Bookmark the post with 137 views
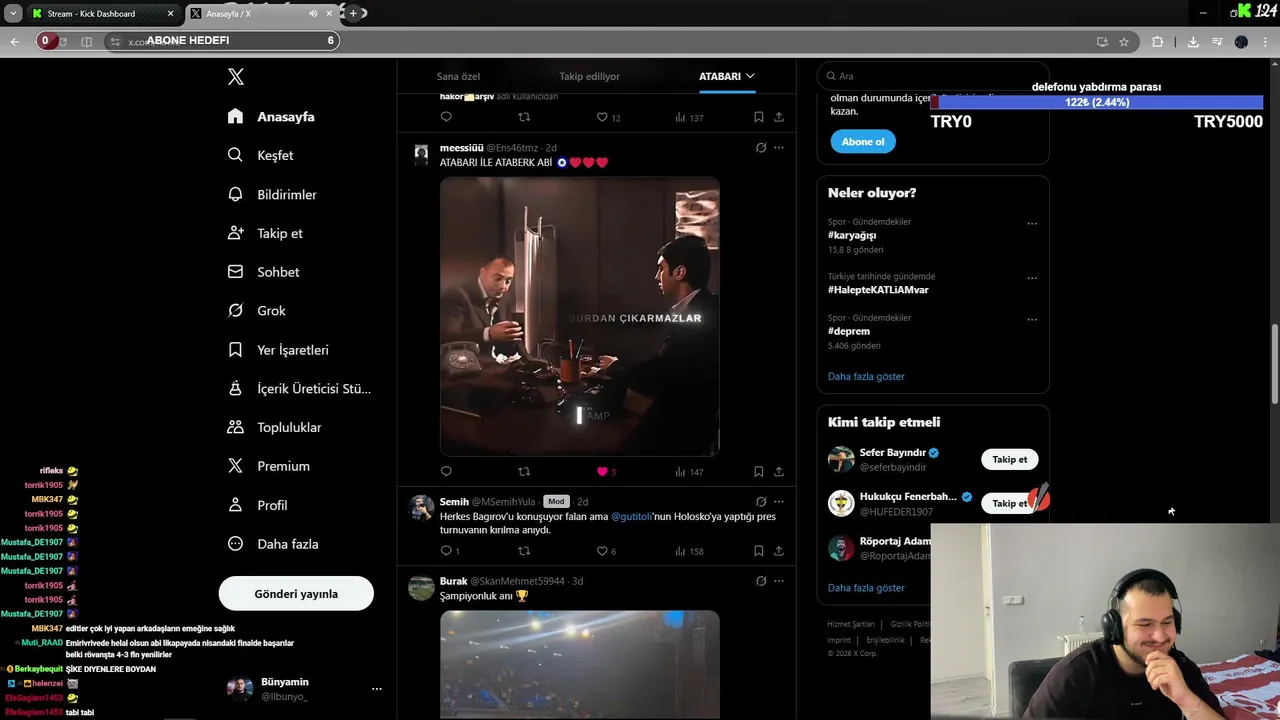Viewport: 1280px width, 720px height. 759,117
